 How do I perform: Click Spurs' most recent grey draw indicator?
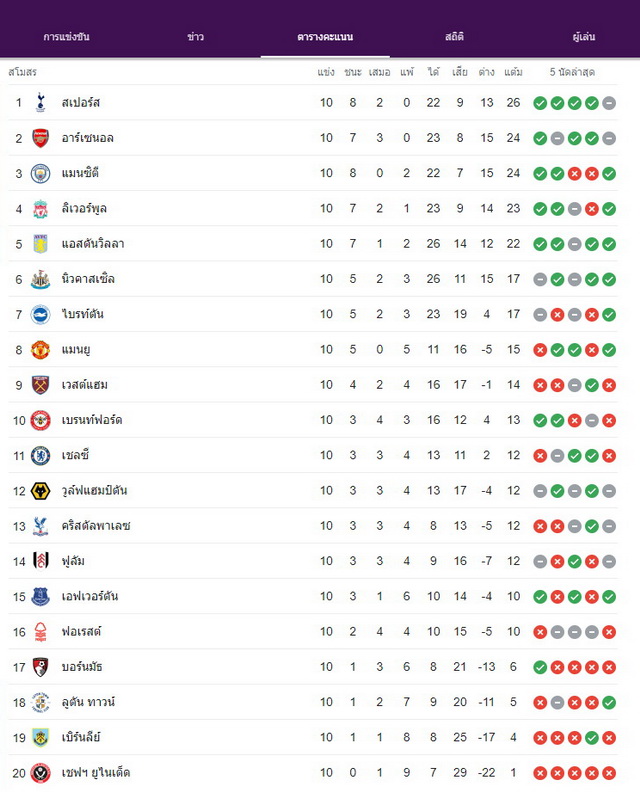609,103
